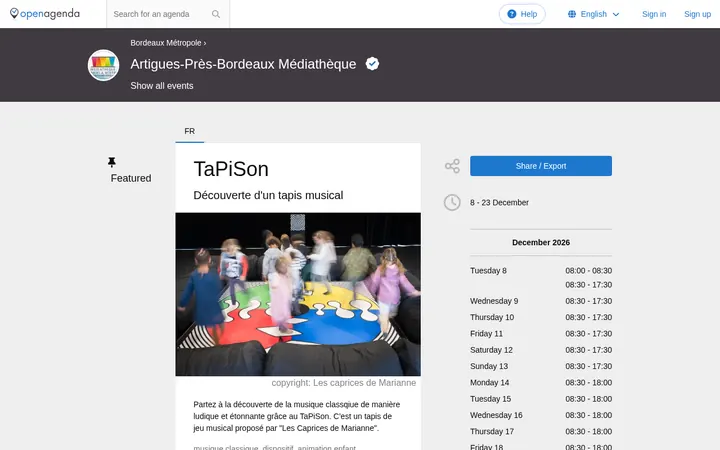
Task: Click the Help question mark icon
Action: 512,14
